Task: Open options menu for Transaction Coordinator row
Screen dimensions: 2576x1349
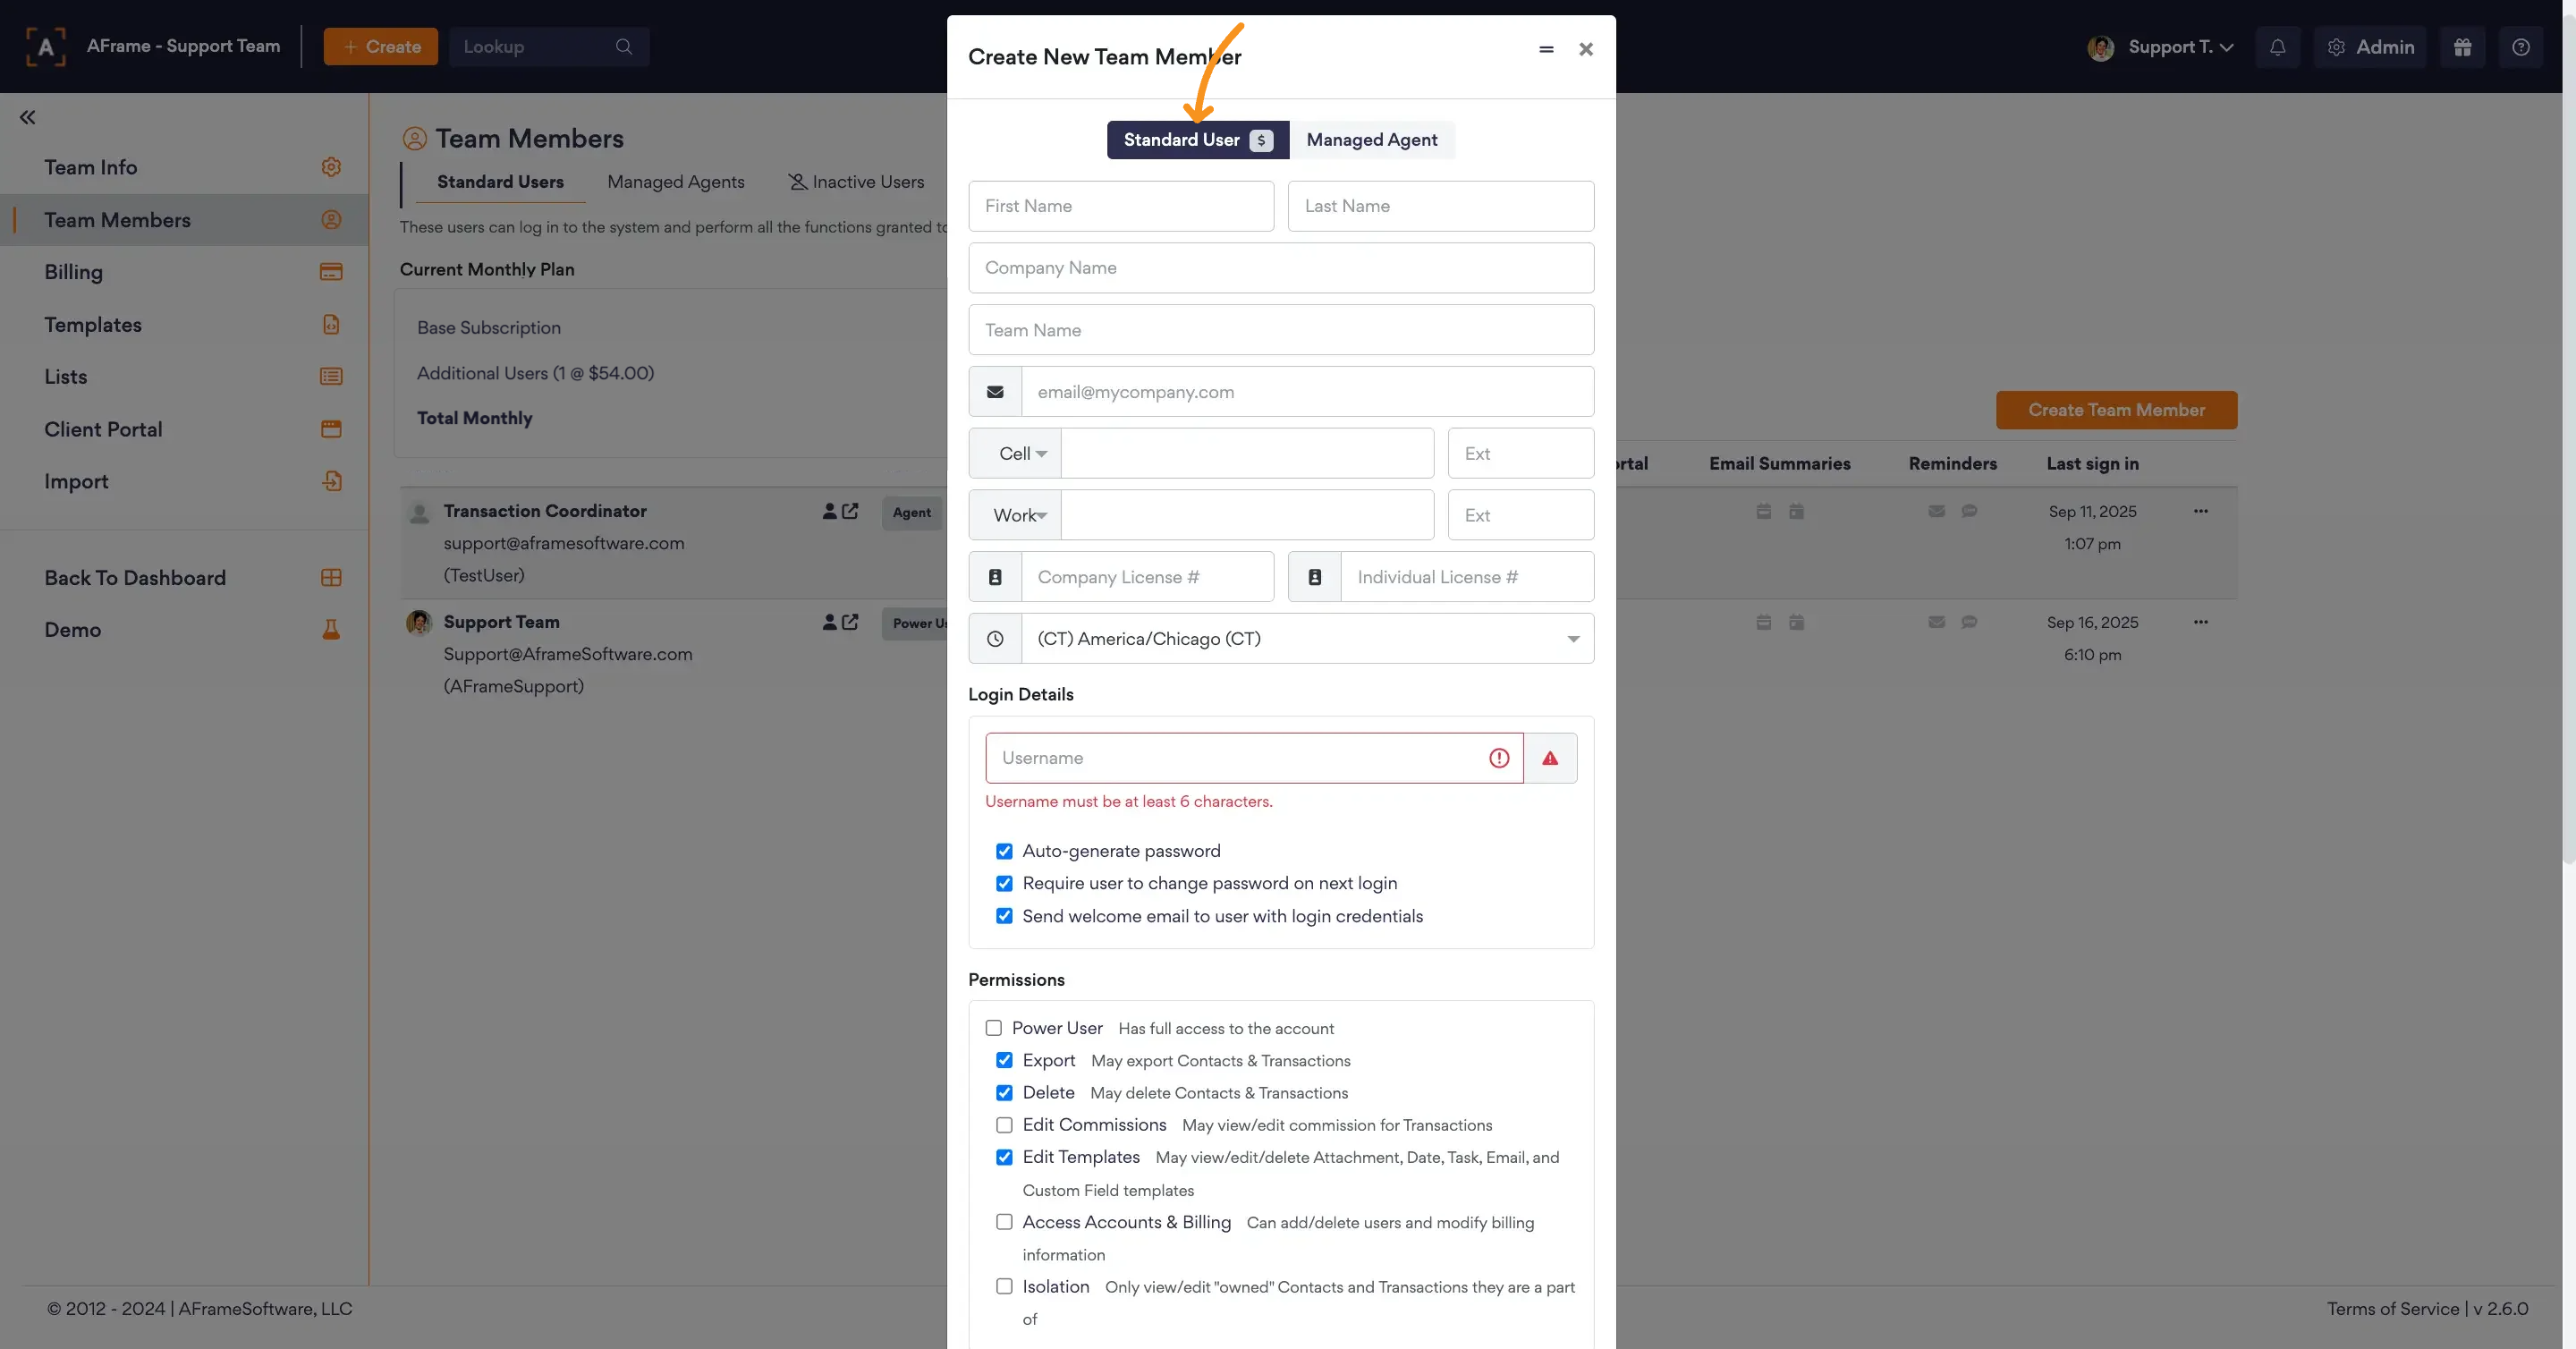Action: (x=2200, y=511)
